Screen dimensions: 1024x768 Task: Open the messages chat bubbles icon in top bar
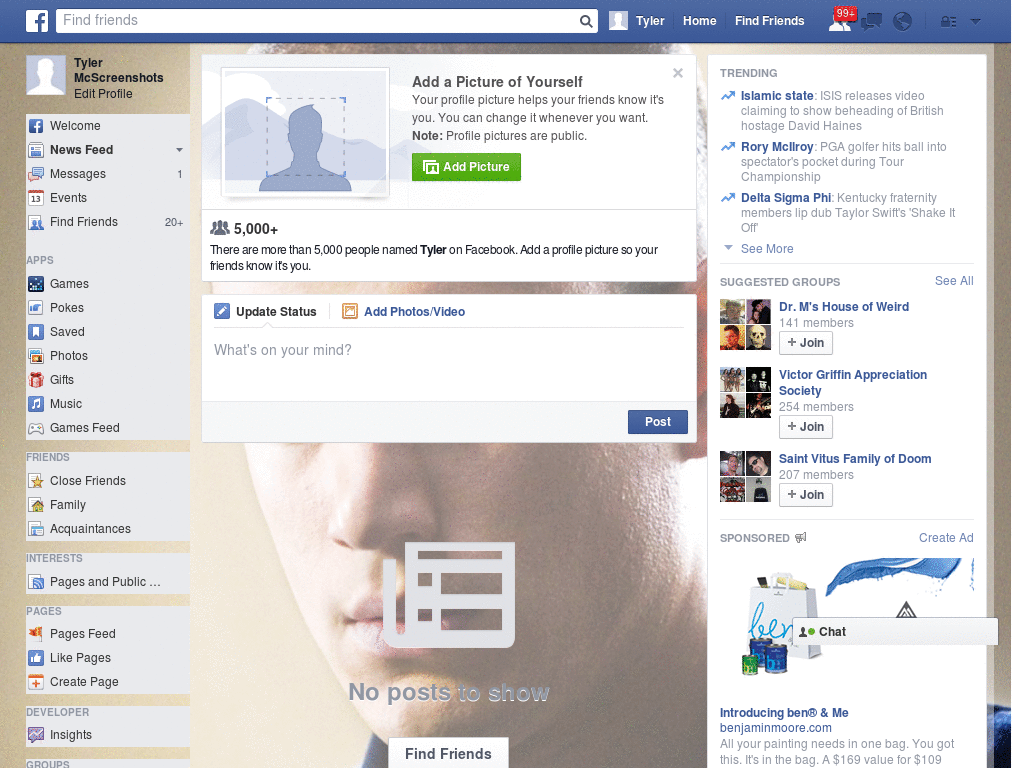pos(871,22)
